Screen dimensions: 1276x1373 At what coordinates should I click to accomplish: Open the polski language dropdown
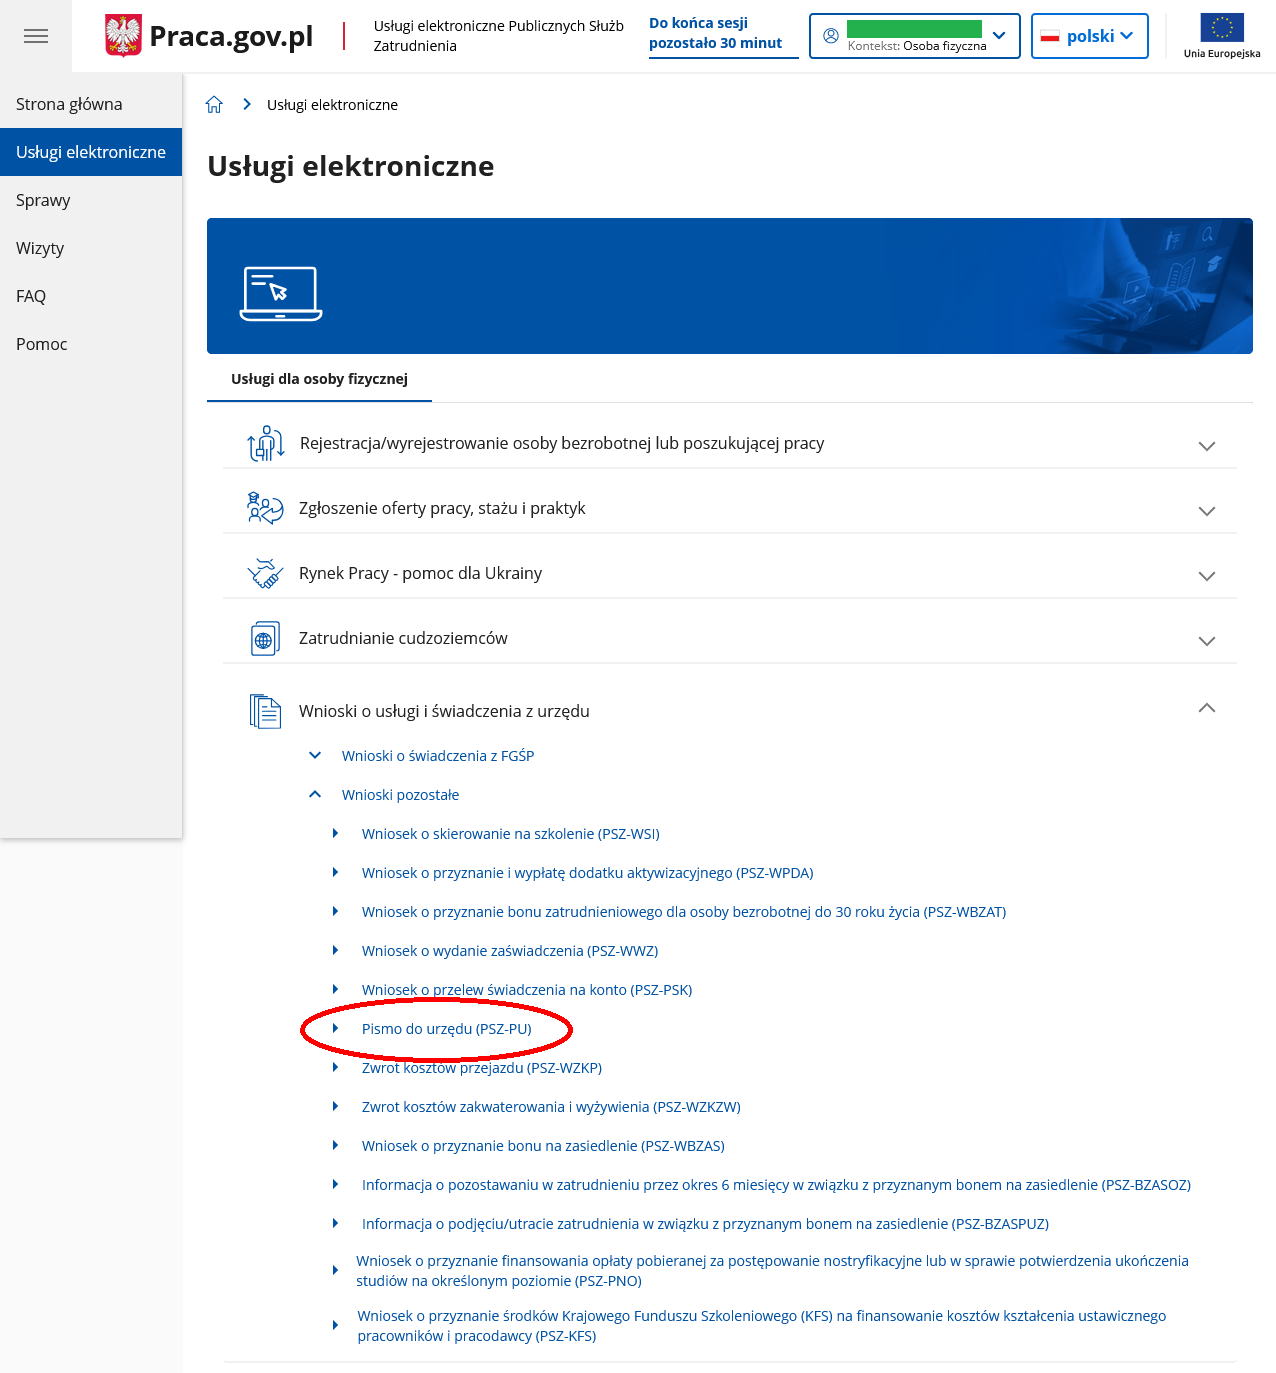[x=1089, y=36]
